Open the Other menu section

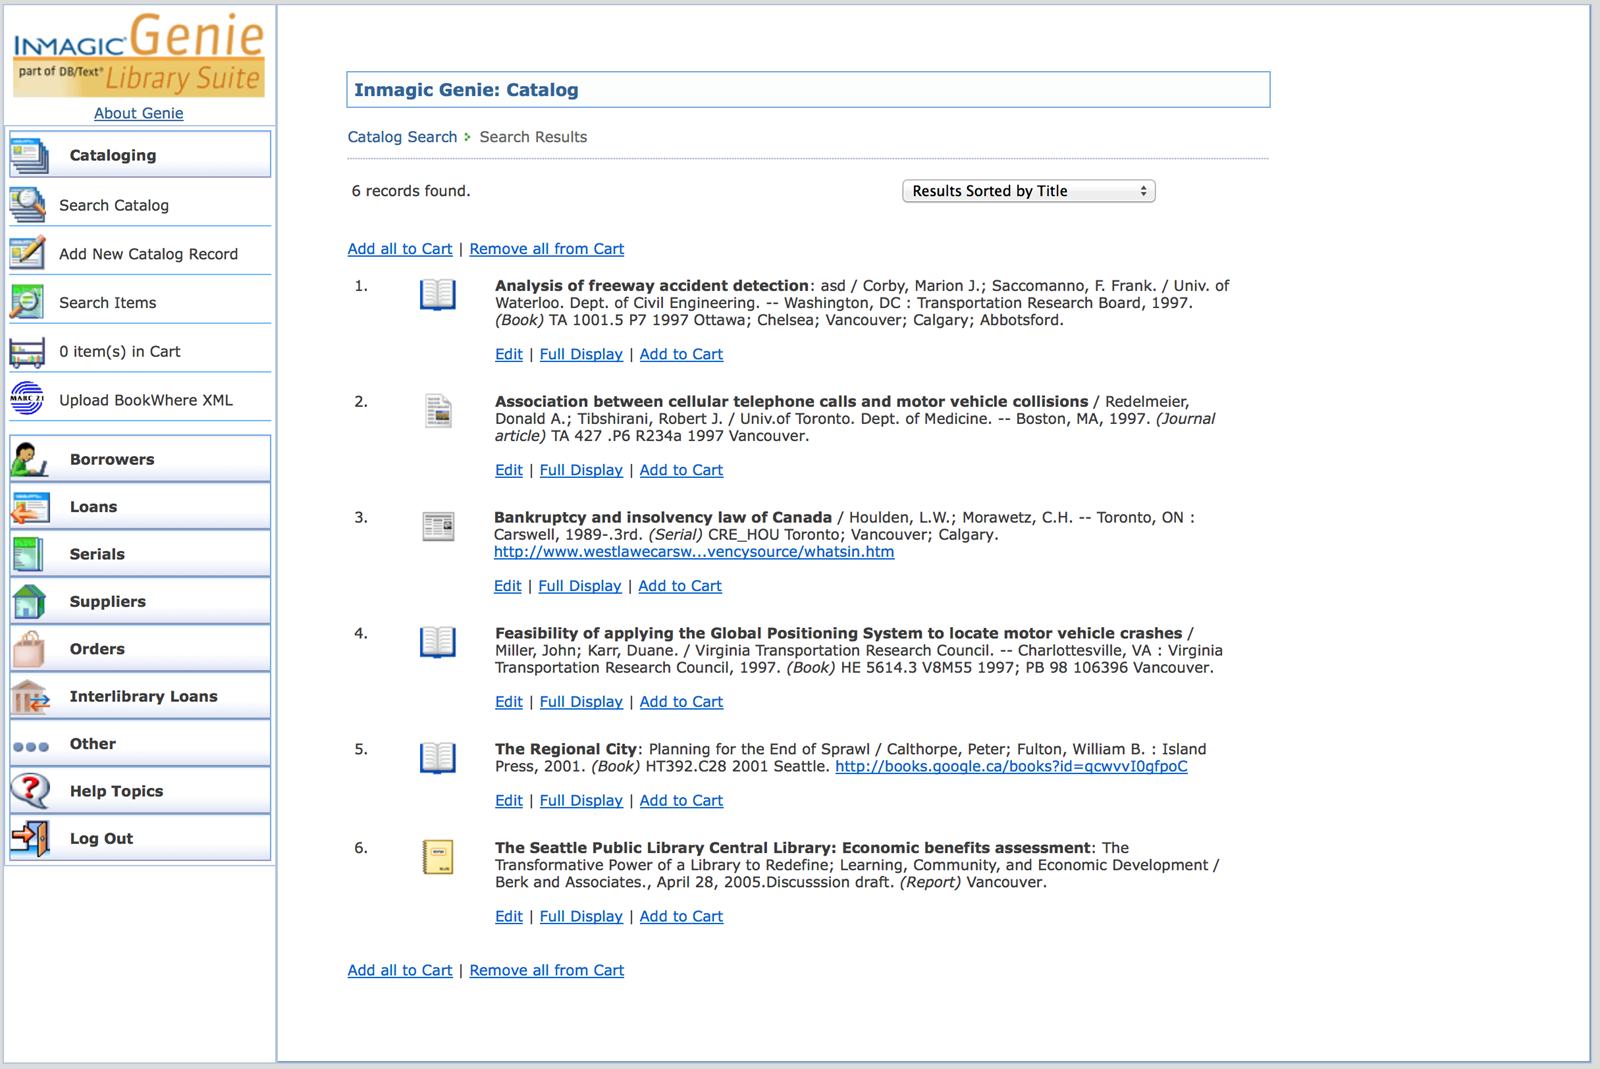tap(140, 744)
